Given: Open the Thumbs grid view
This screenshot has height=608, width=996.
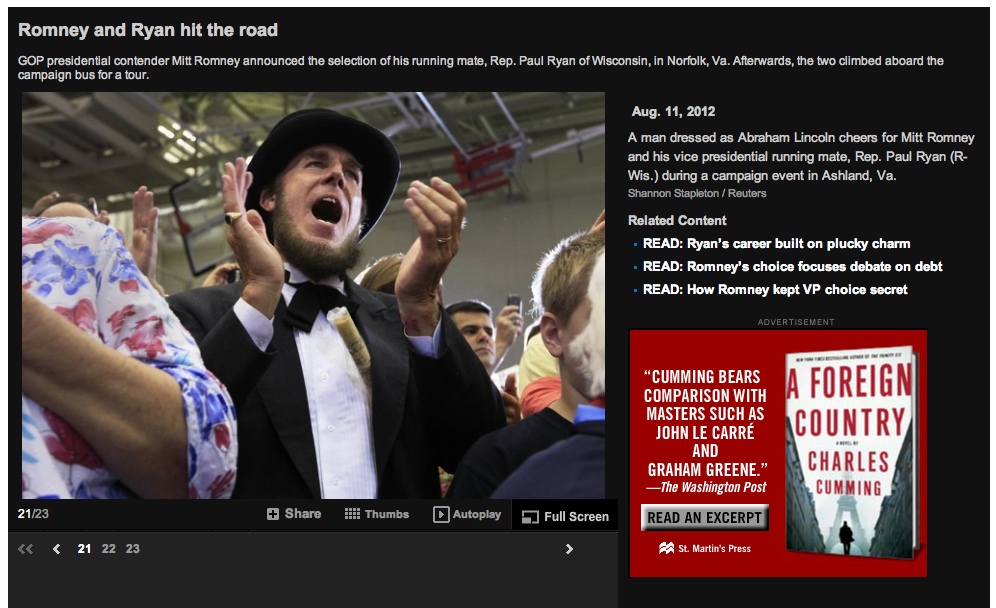Looking at the screenshot, I should (377, 514).
